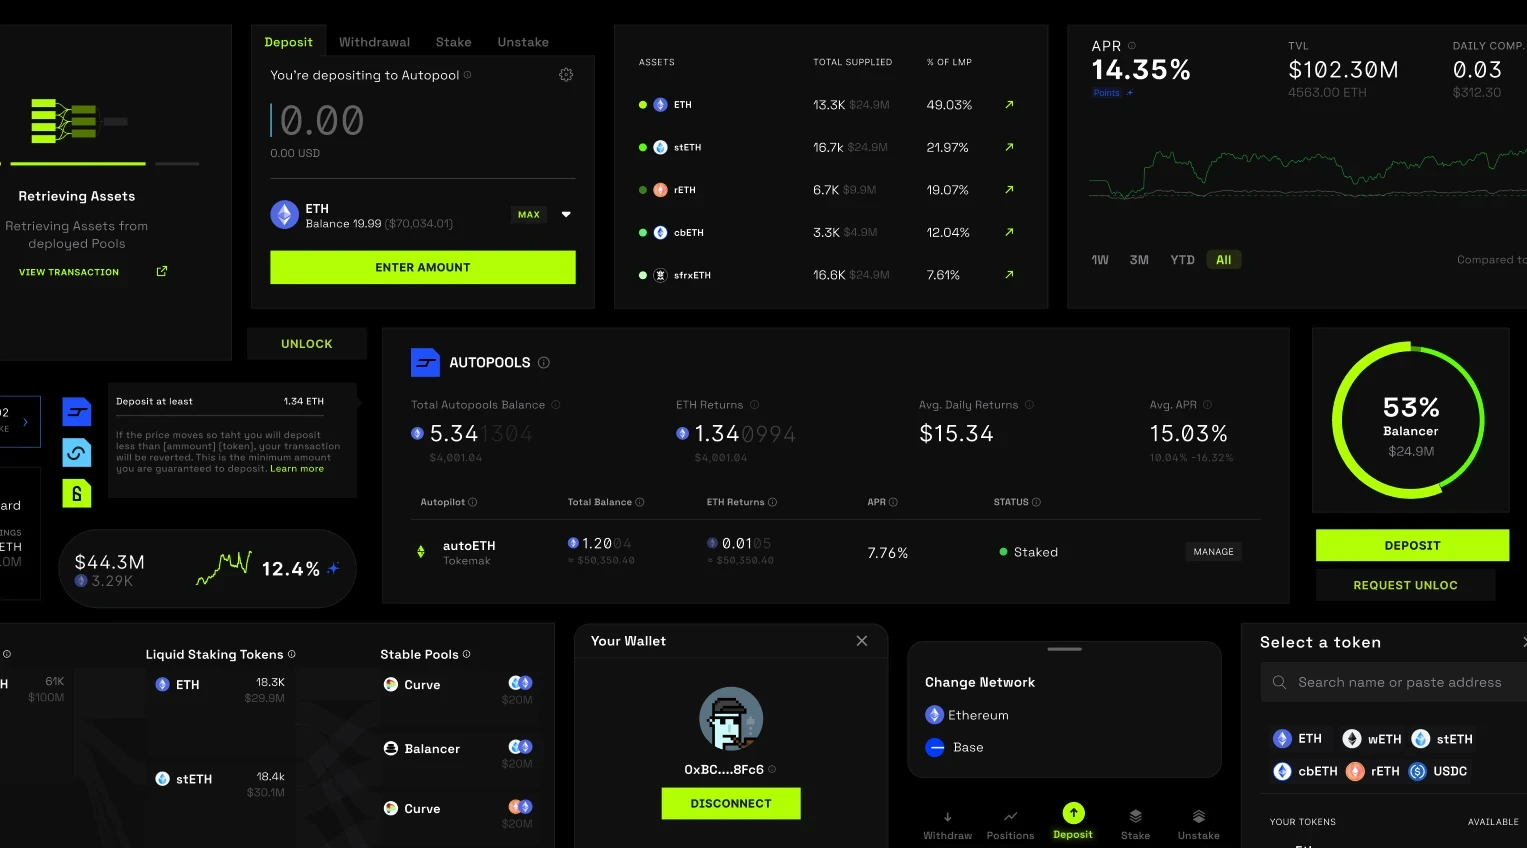Click the Positions icon in bottom navigation

(x=1011, y=816)
